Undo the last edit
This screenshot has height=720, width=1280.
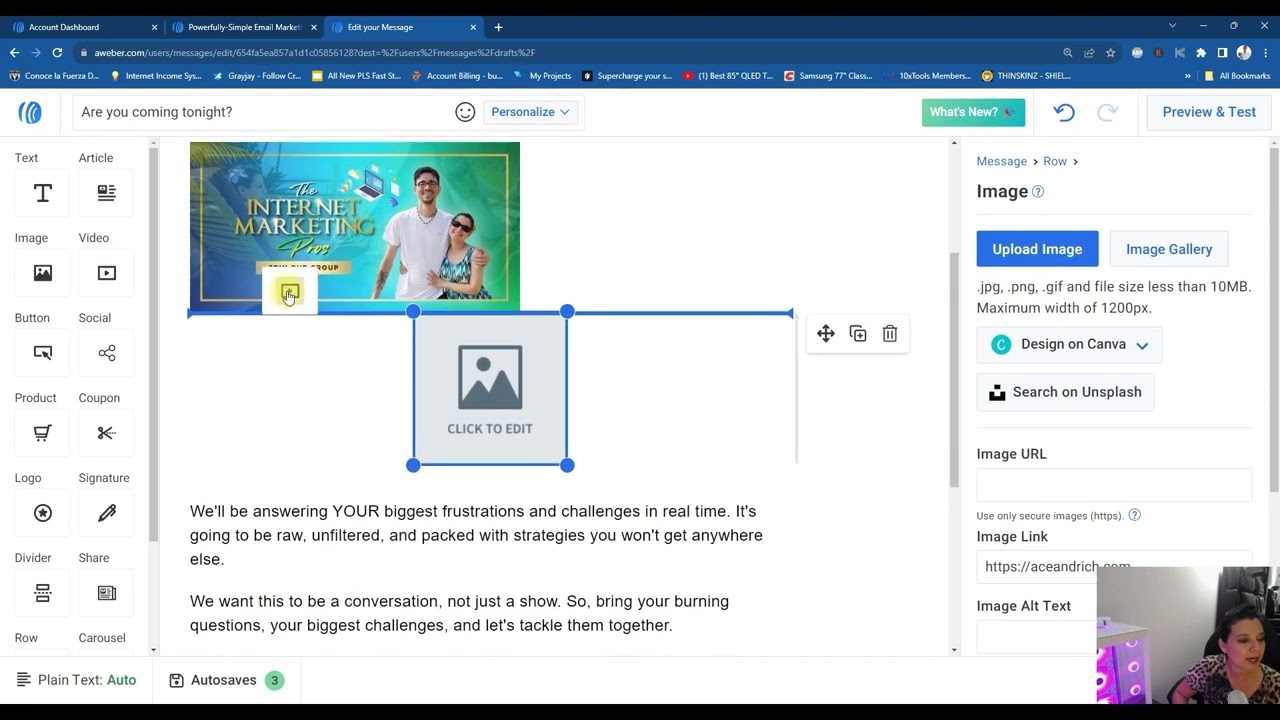click(x=1064, y=112)
